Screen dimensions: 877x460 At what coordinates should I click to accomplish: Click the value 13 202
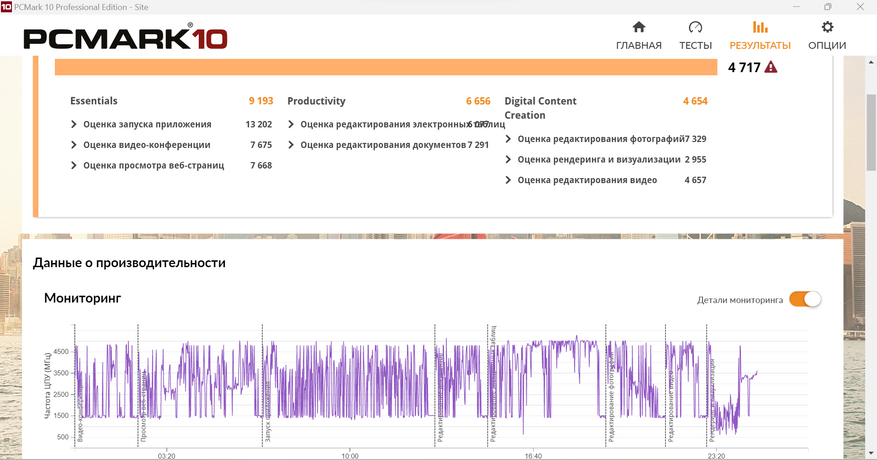(258, 124)
